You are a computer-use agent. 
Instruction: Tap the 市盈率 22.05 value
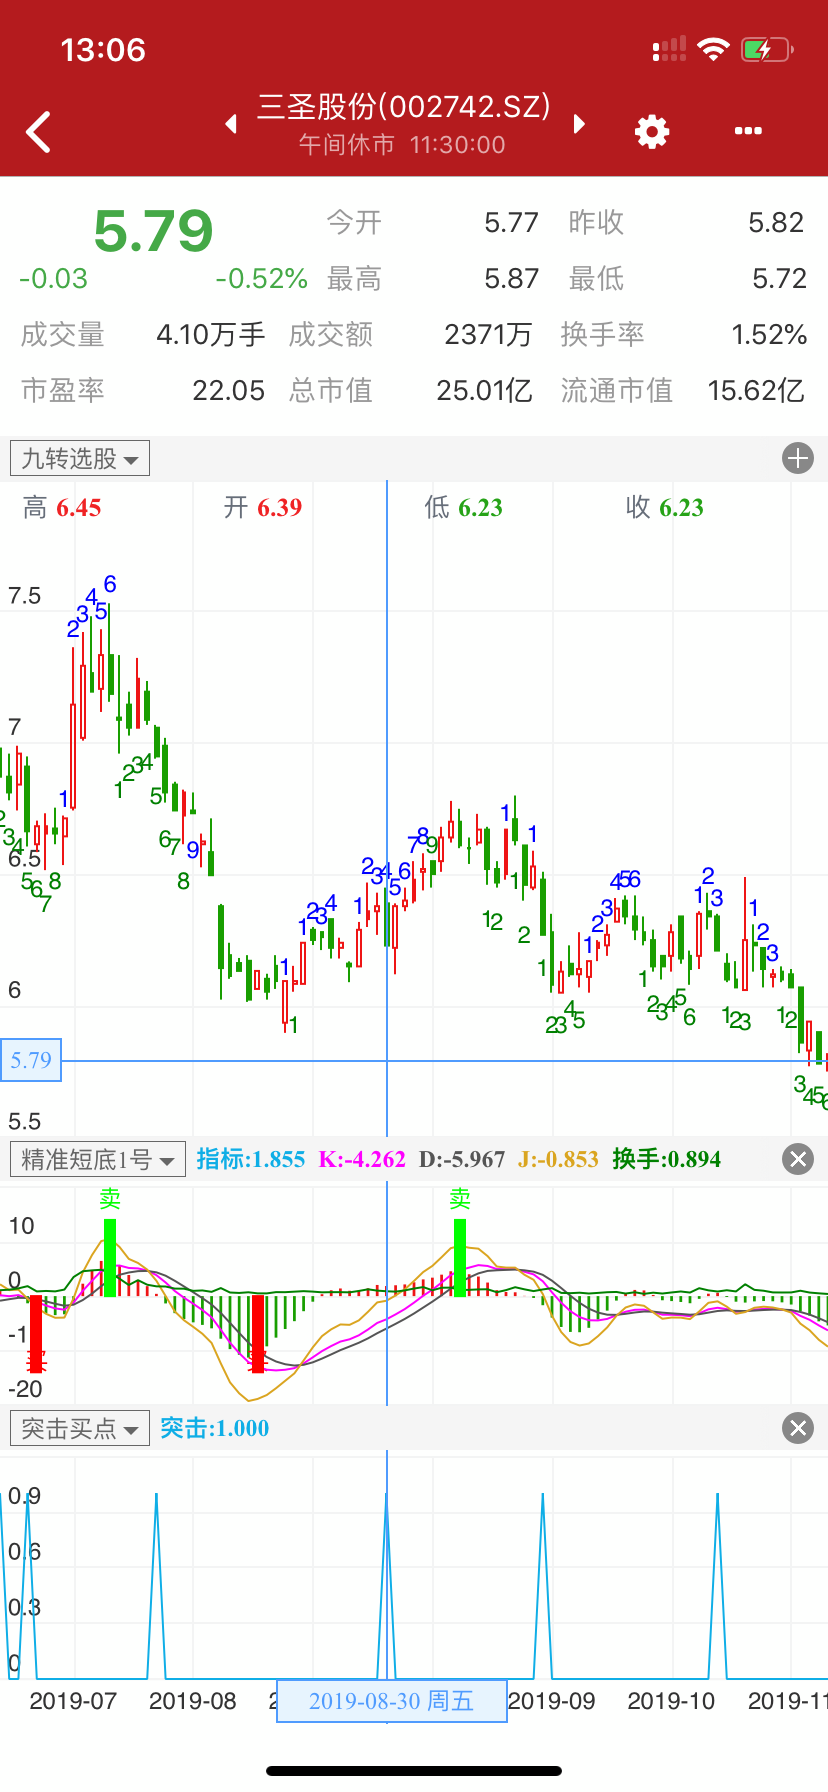click(x=228, y=390)
